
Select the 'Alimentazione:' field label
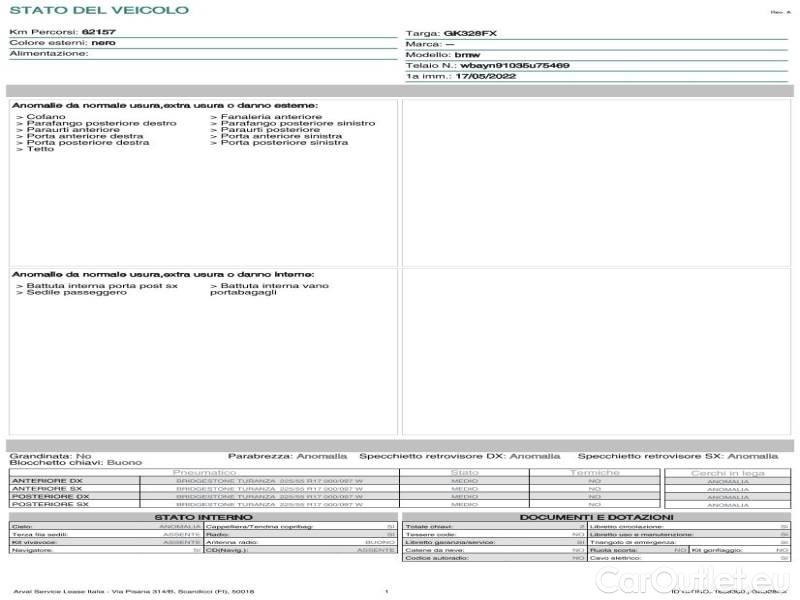pos(49,54)
